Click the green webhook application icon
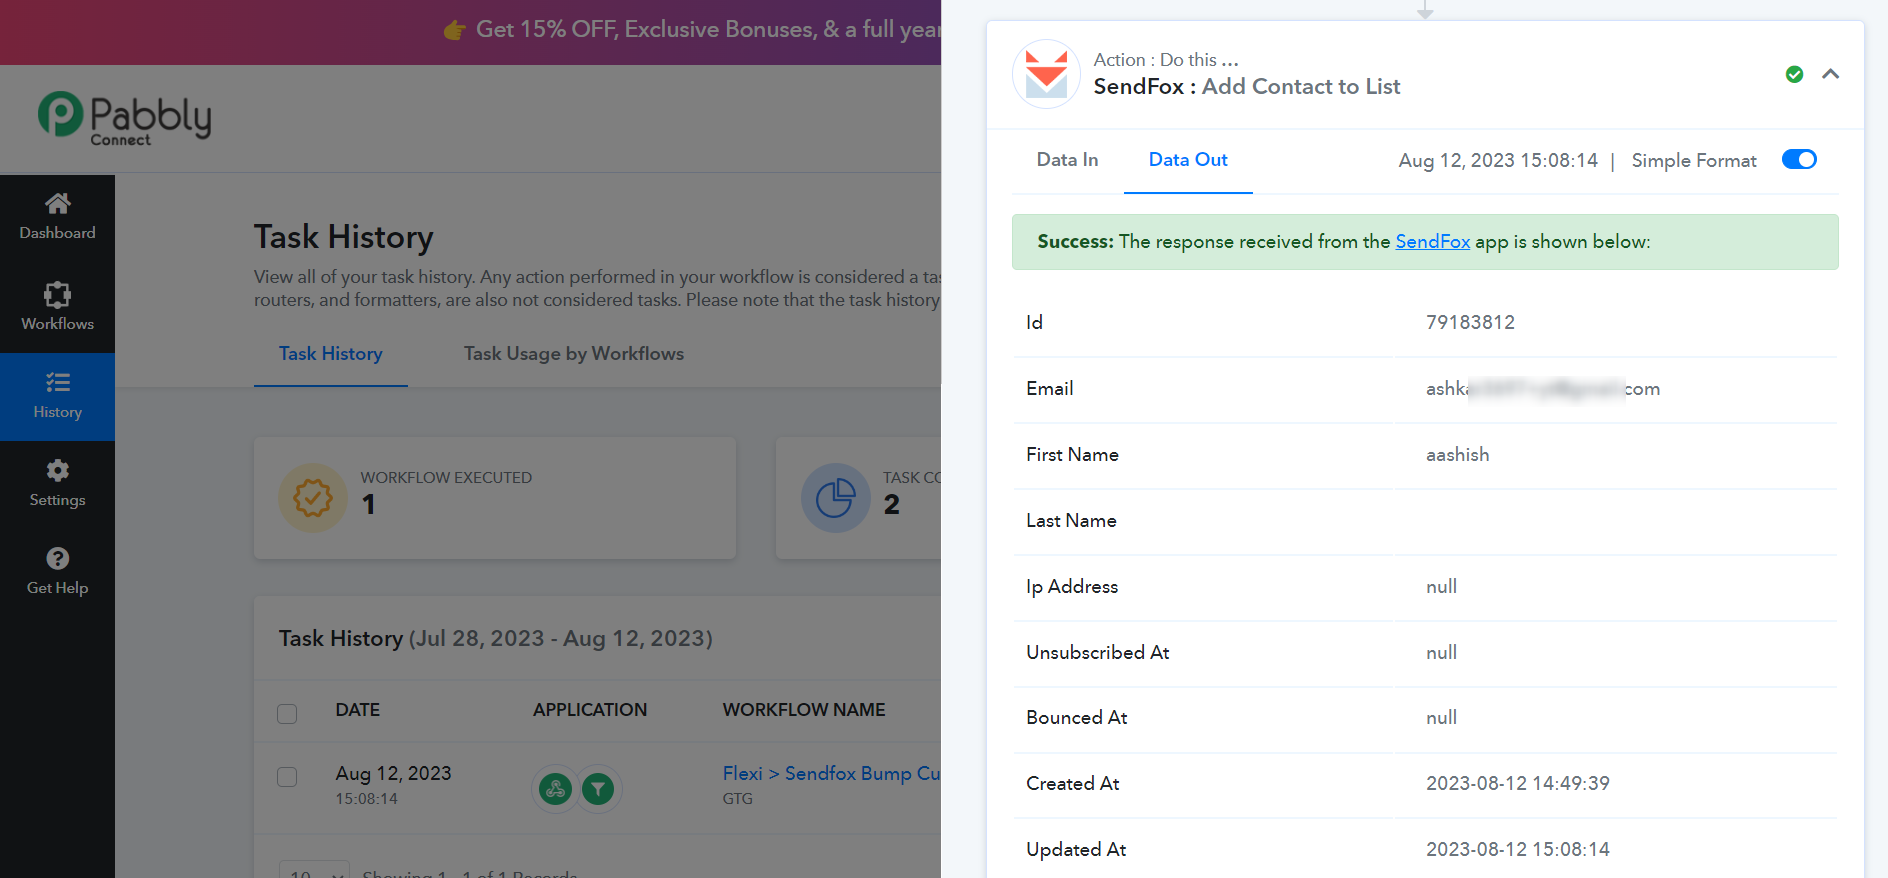The width and height of the screenshot is (1888, 878). [x=556, y=789]
